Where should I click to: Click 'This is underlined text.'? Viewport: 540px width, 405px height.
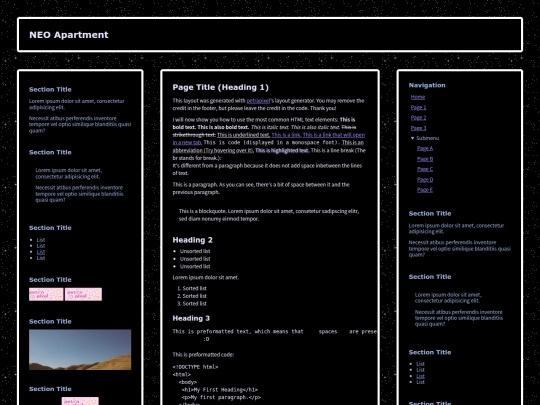coord(243,135)
